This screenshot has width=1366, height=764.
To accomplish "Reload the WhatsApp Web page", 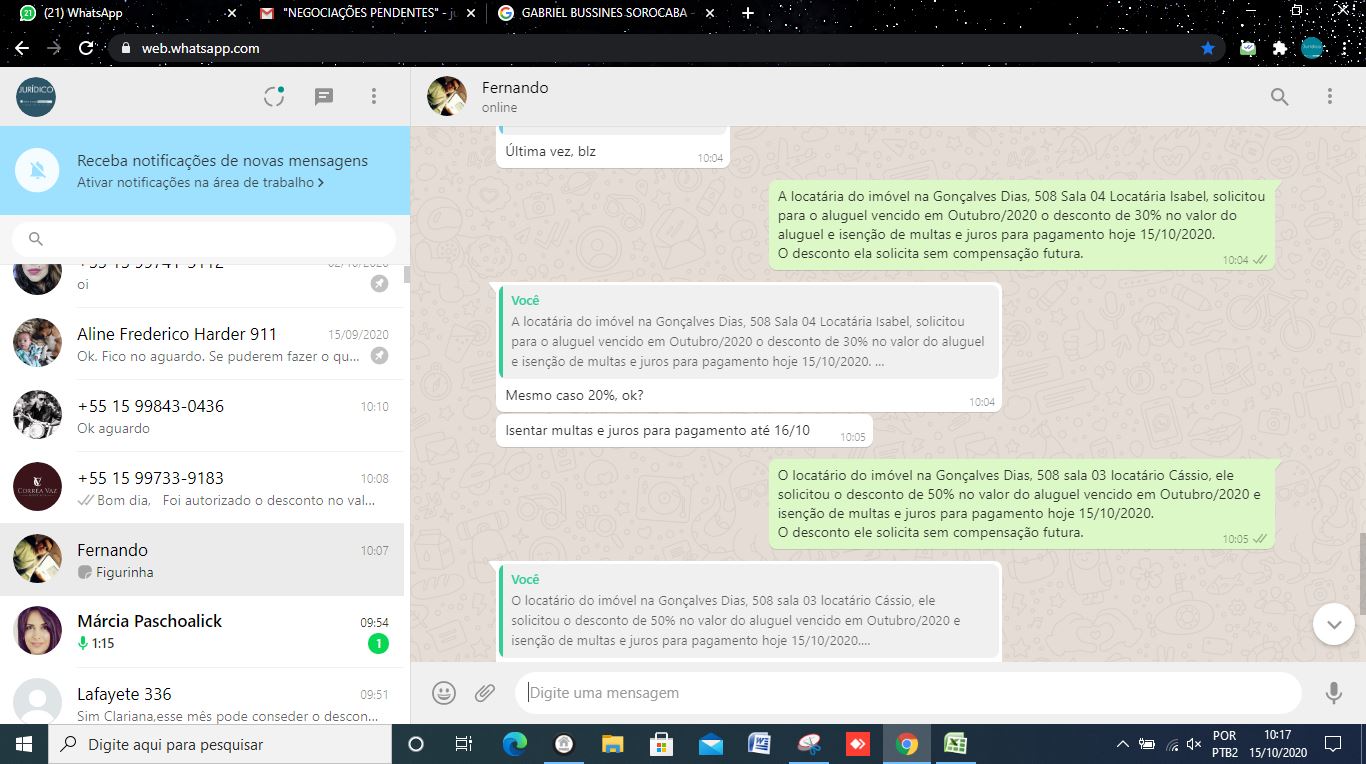I will pos(86,48).
